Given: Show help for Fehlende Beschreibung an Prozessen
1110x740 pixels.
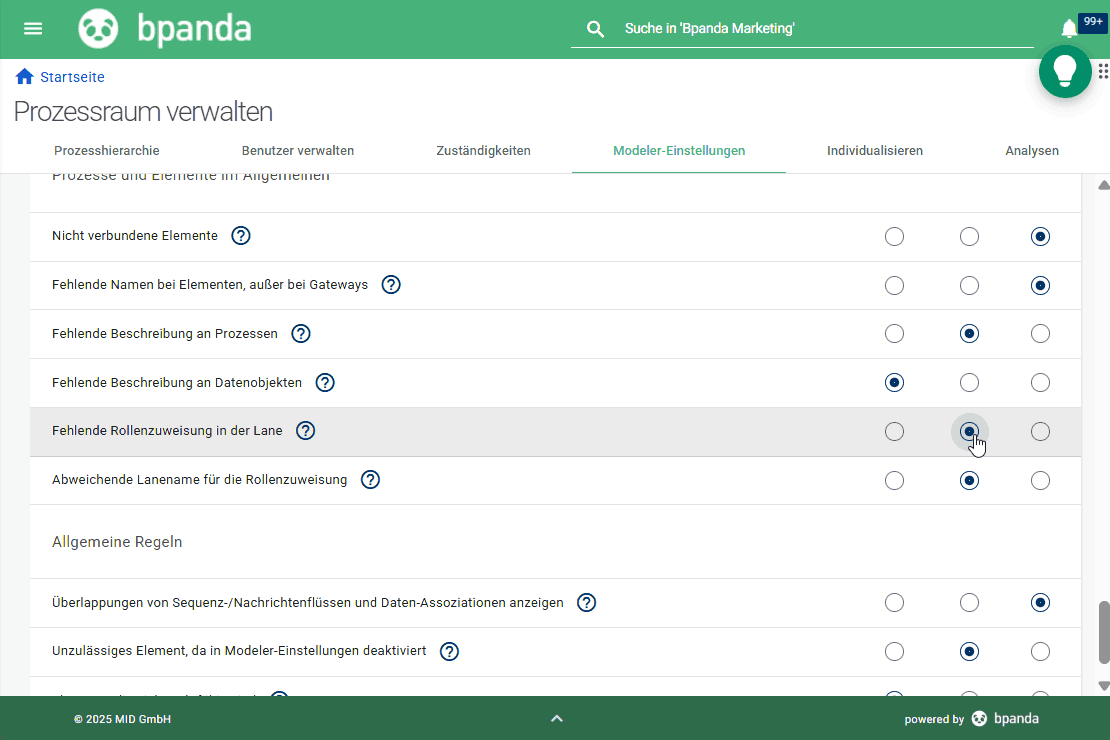Looking at the screenshot, I should 301,334.
